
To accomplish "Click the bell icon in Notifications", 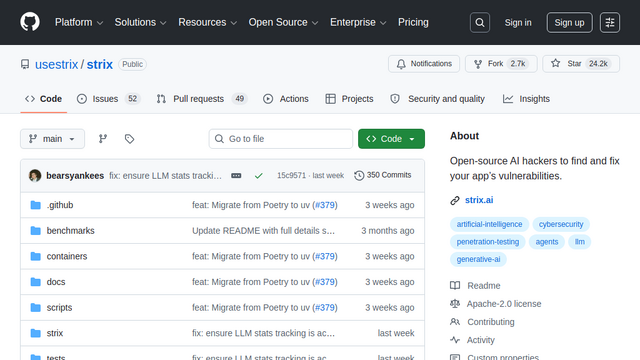I will pos(401,64).
